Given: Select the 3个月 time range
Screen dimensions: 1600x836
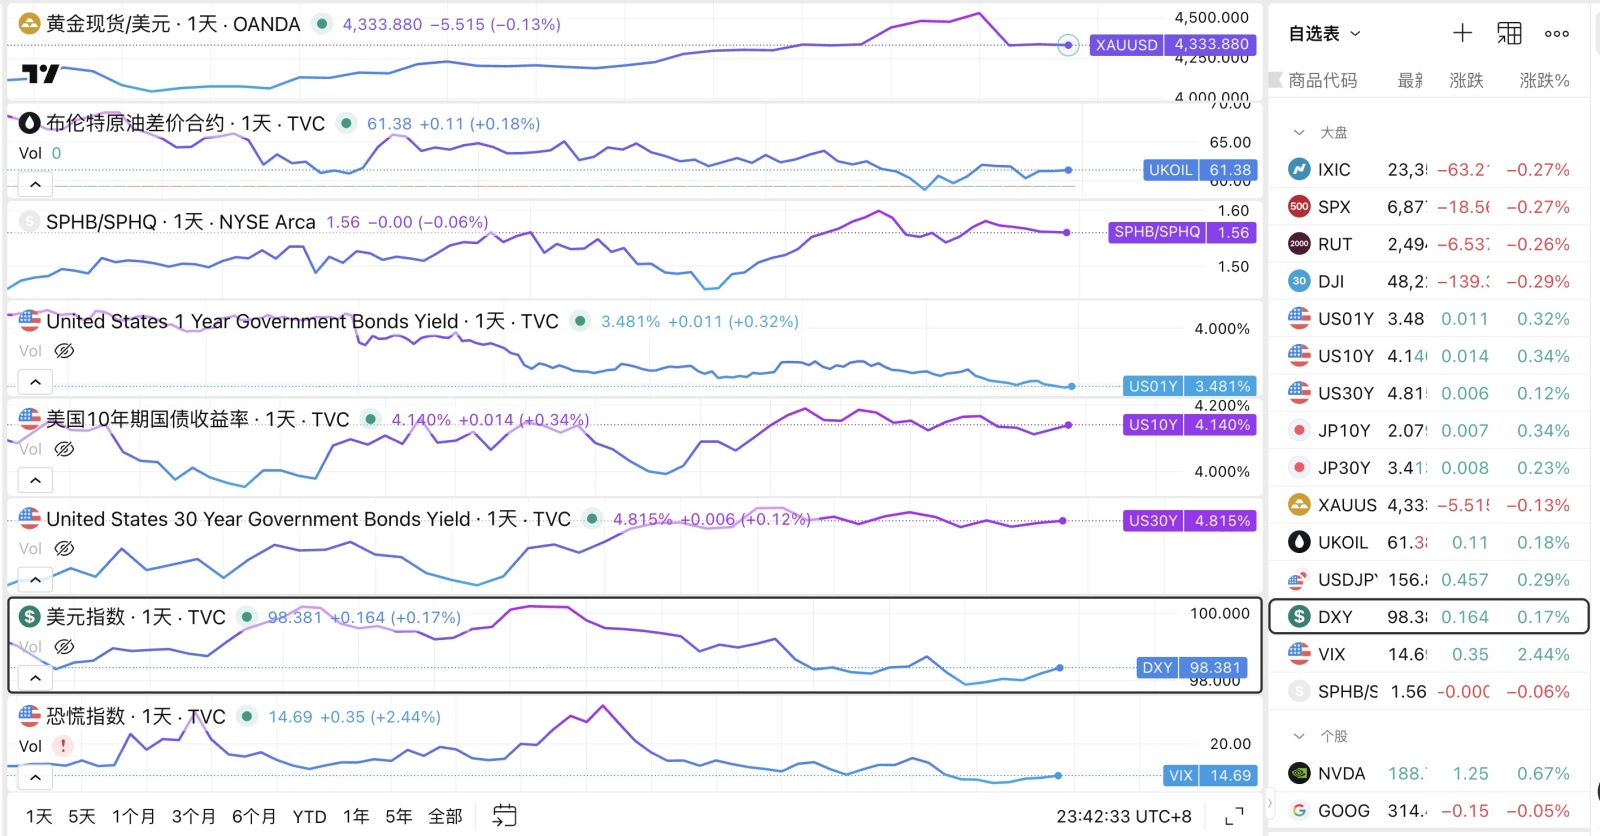Looking at the screenshot, I should click(x=193, y=816).
